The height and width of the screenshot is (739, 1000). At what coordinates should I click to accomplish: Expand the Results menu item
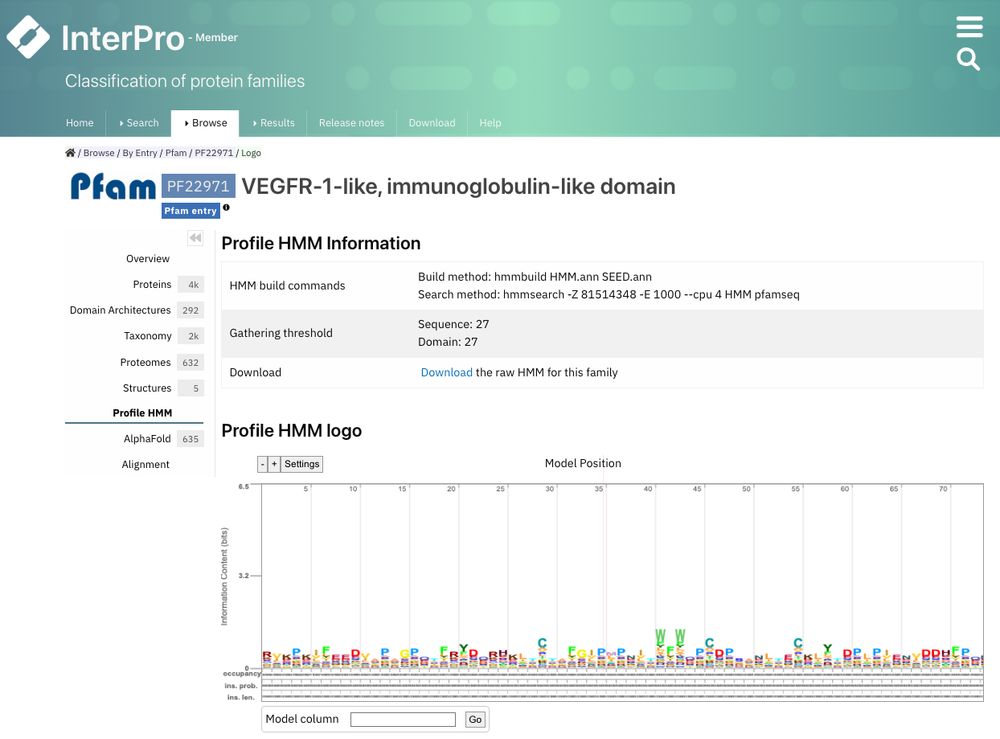[x=273, y=122]
